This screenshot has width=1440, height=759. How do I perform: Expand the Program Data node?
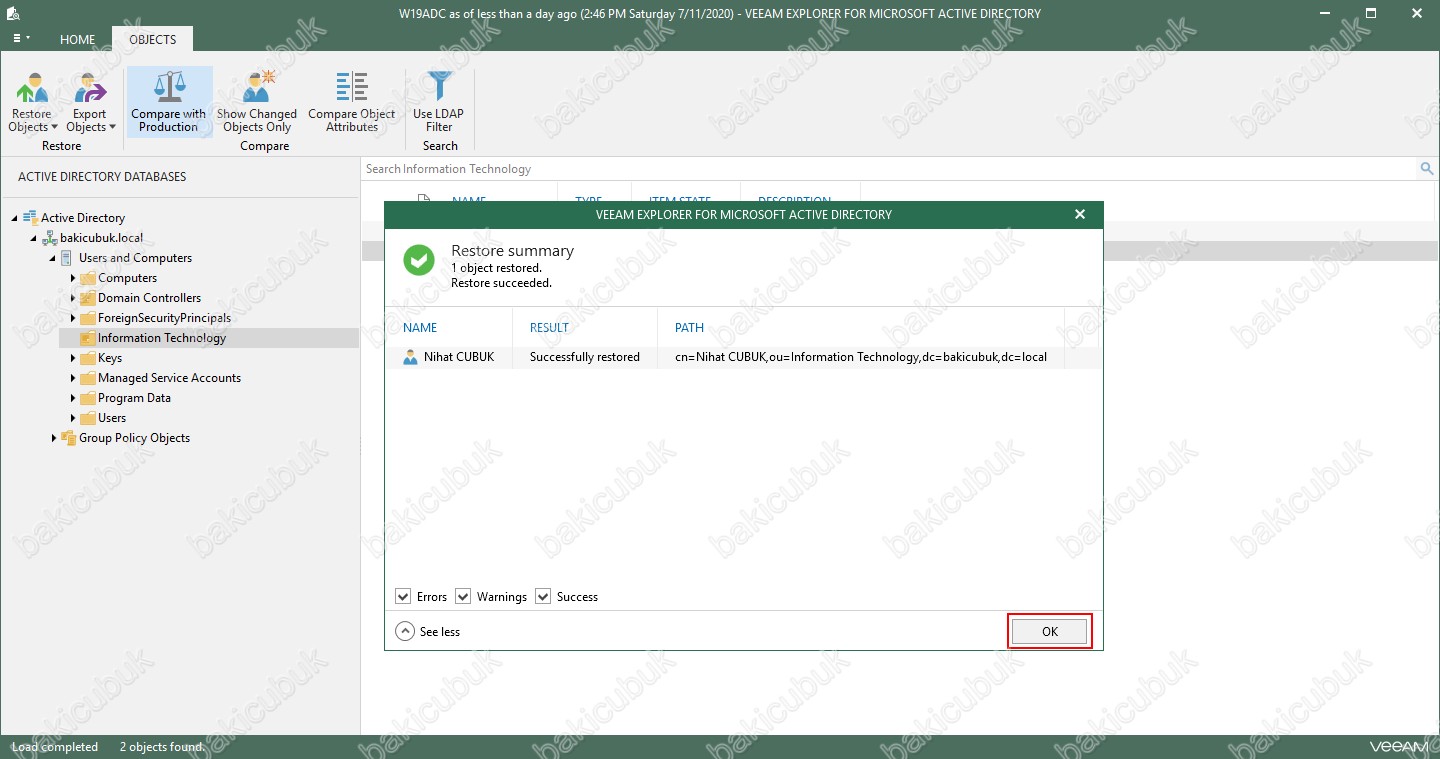tap(73, 398)
